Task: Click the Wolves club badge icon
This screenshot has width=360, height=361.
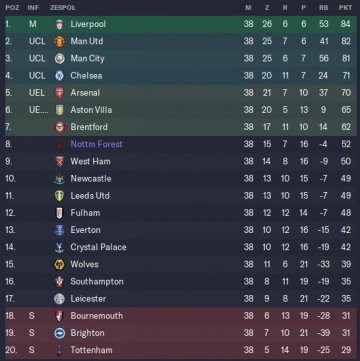Action: 59,265
